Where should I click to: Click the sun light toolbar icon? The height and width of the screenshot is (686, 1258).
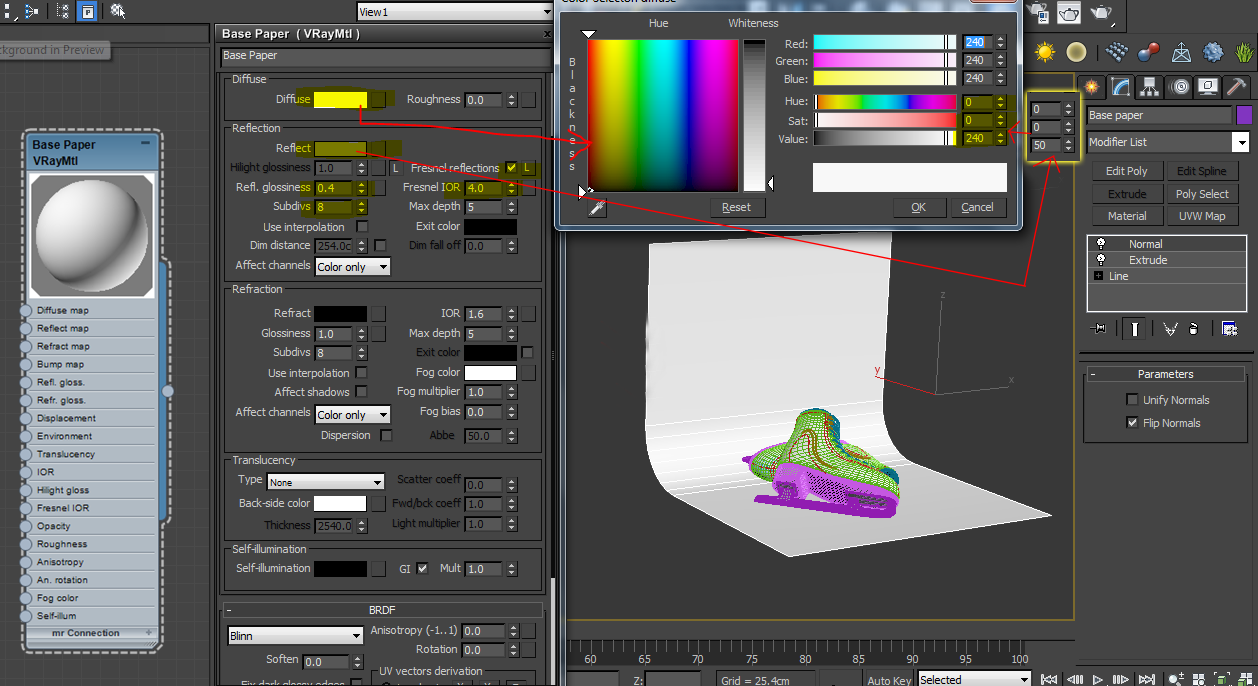[x=1045, y=52]
